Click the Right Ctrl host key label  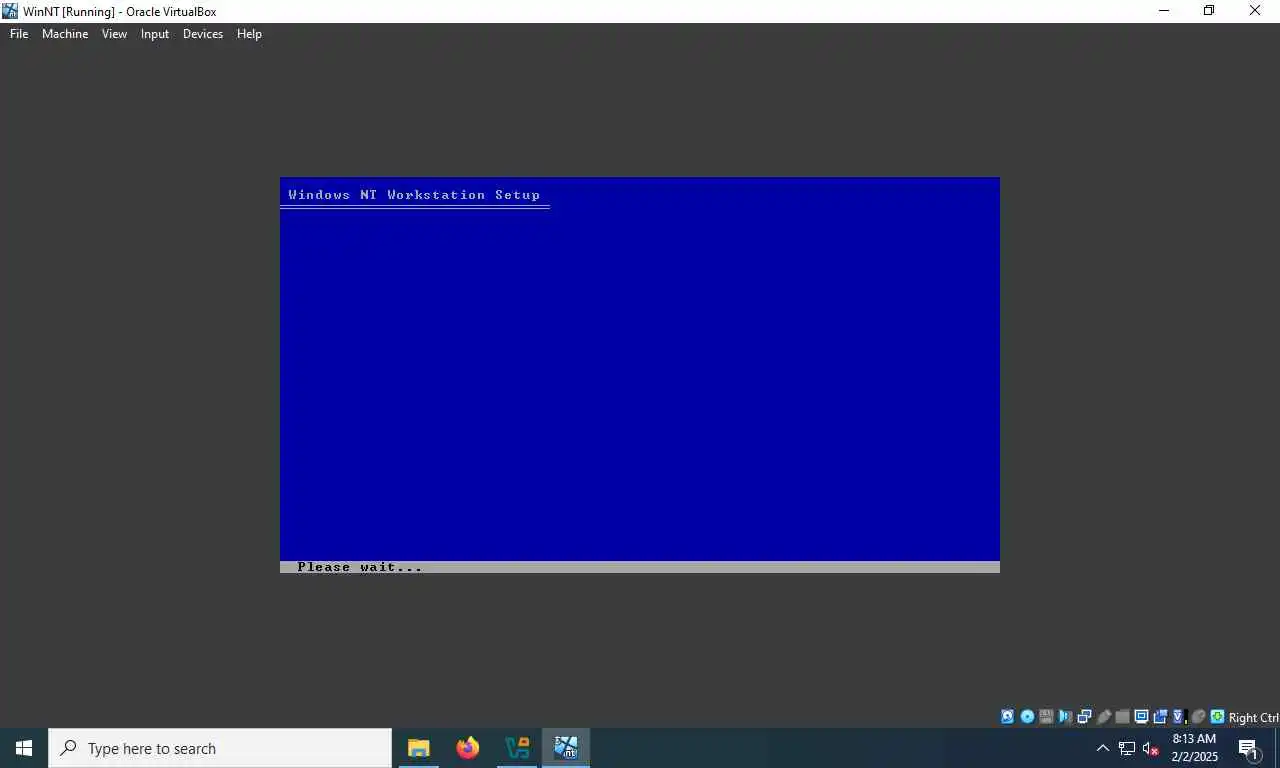pos(1254,717)
